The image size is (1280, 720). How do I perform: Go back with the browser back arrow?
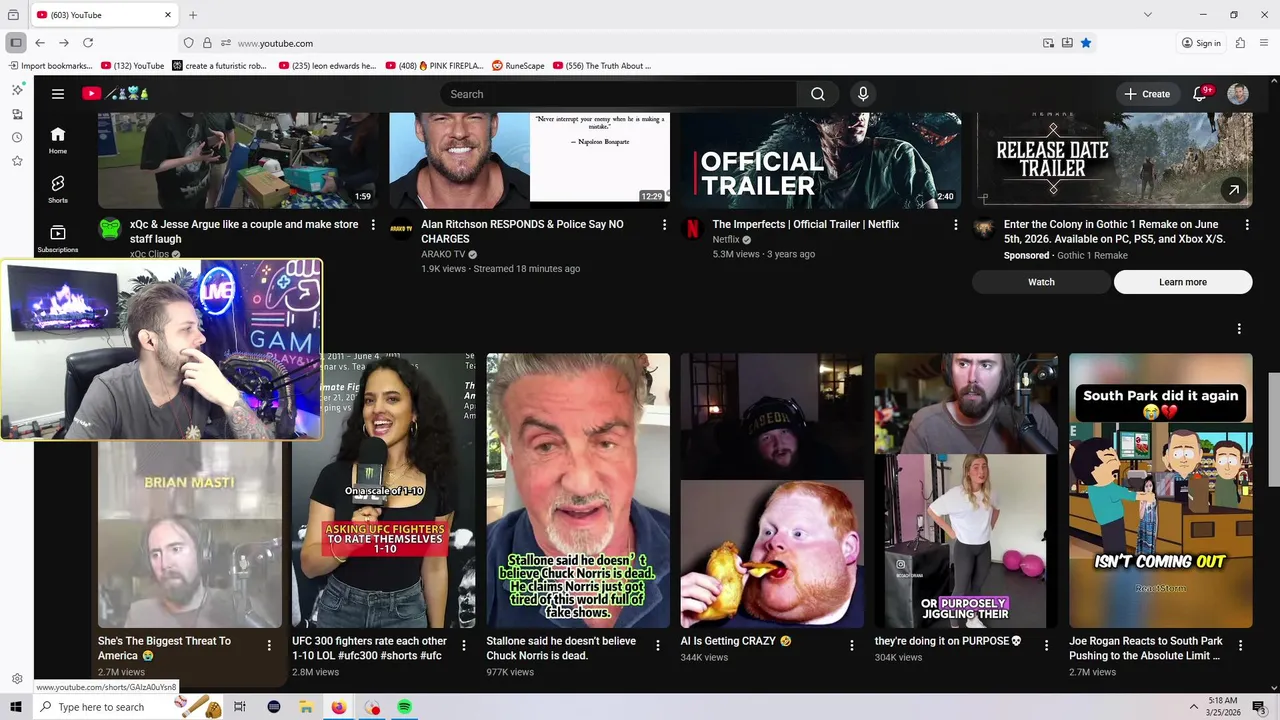[40, 43]
